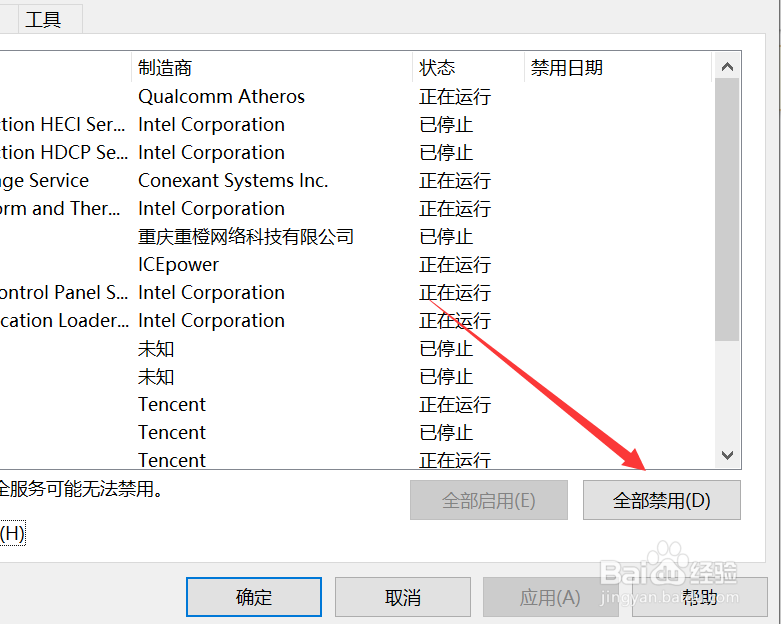Image resolution: width=781 pixels, height=624 pixels.
Task: Open help with the 帮助 button
Action: pyautogui.click(x=699, y=597)
